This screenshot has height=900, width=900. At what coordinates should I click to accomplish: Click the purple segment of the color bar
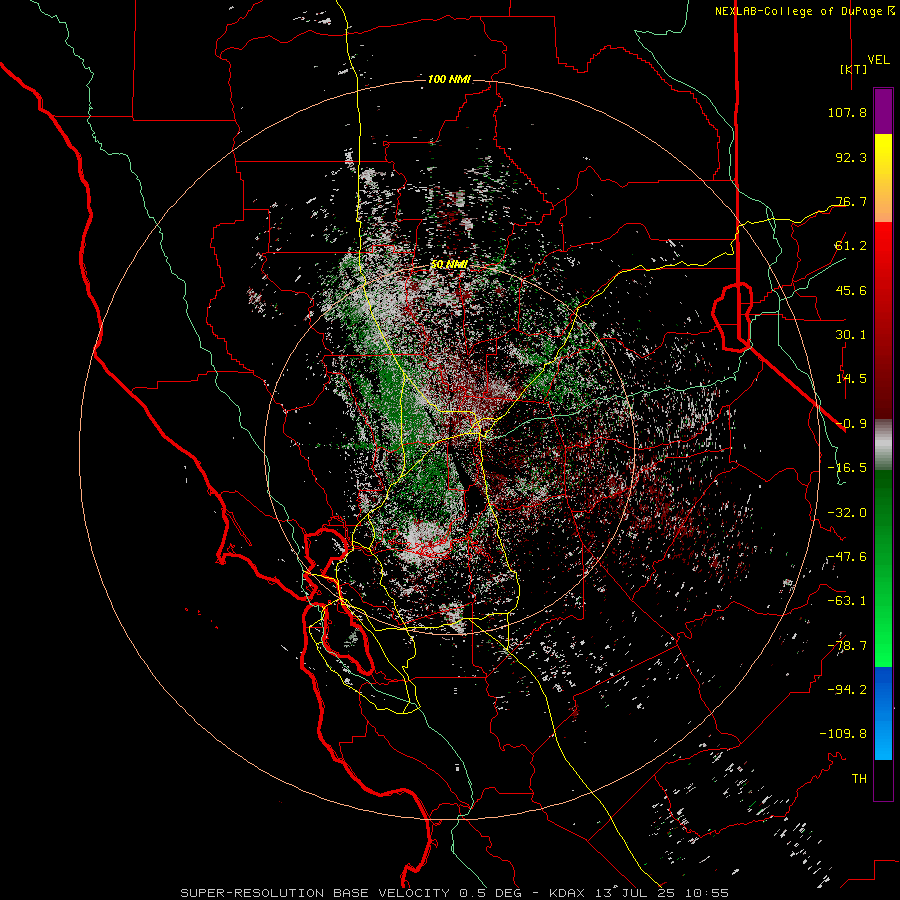(883, 111)
